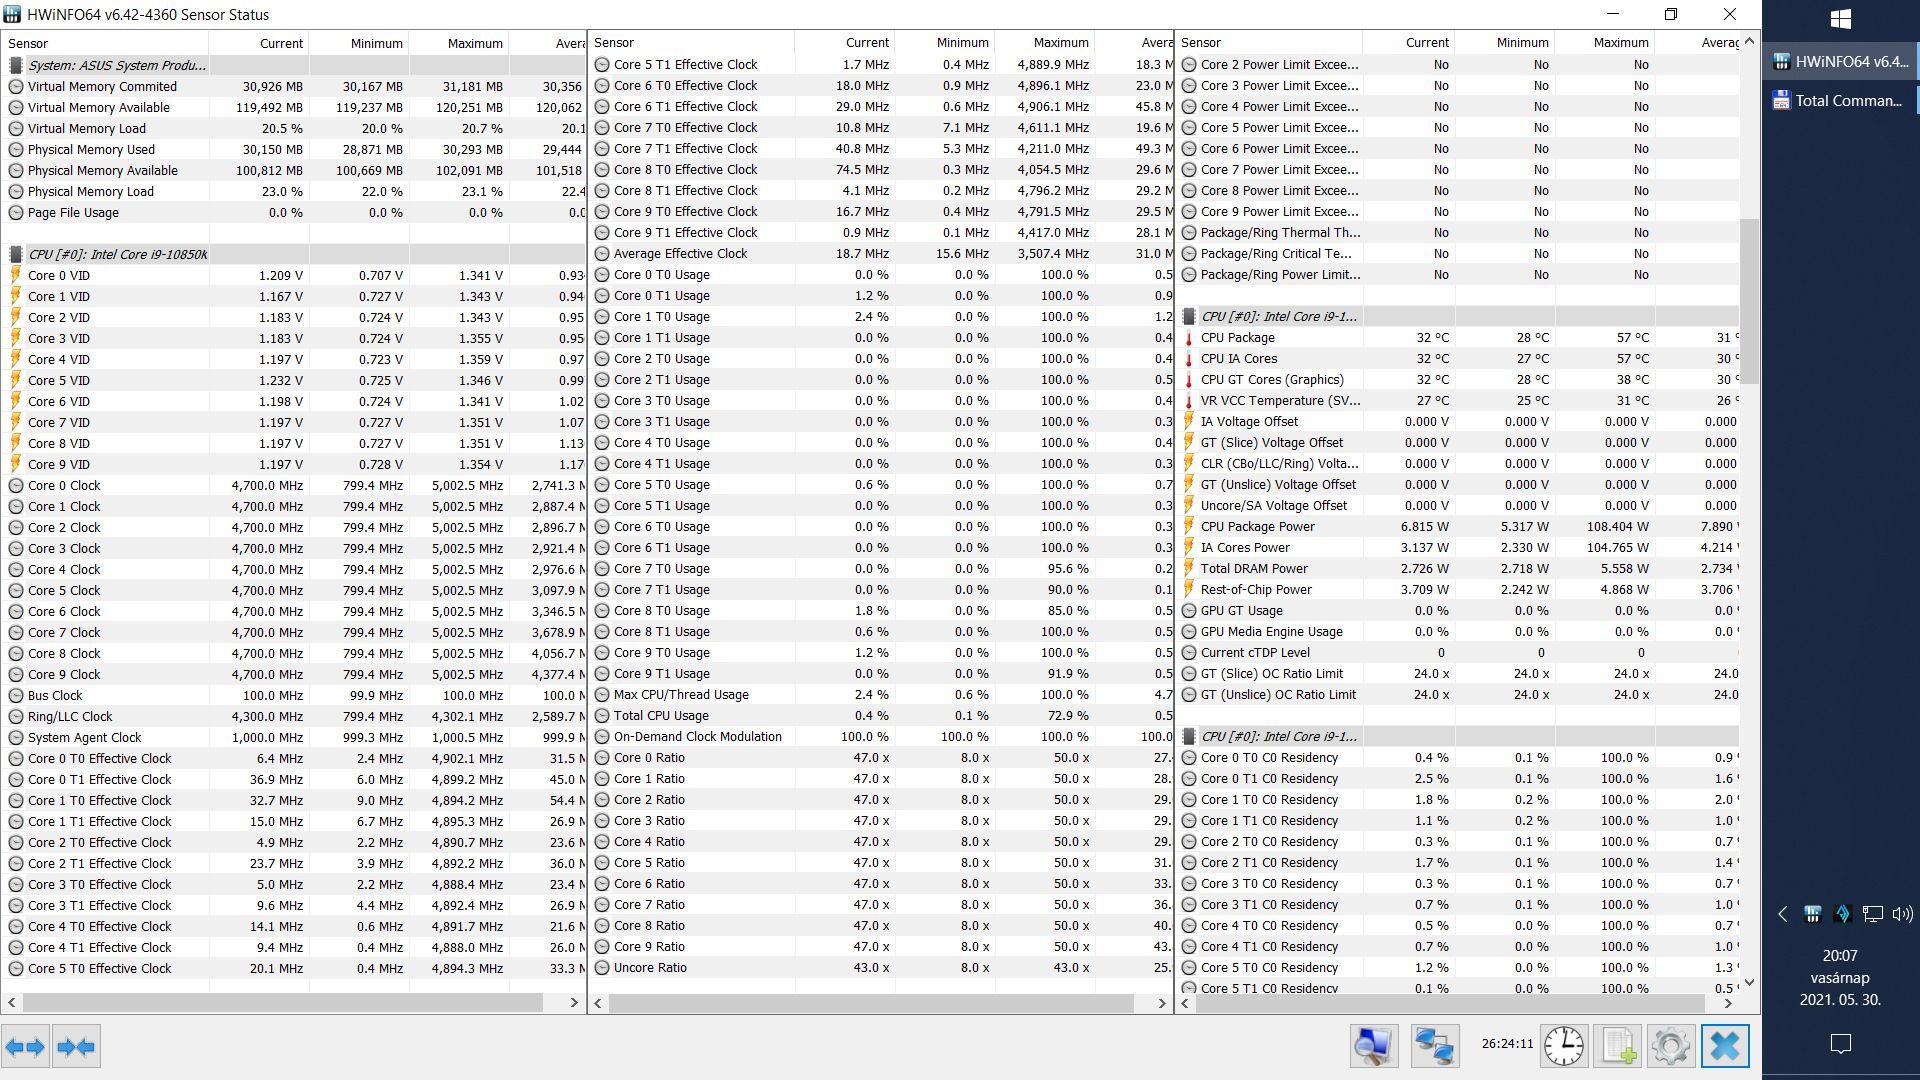Select the Average Effective Clock row
Screen dimensions: 1920x1080
tap(881, 254)
